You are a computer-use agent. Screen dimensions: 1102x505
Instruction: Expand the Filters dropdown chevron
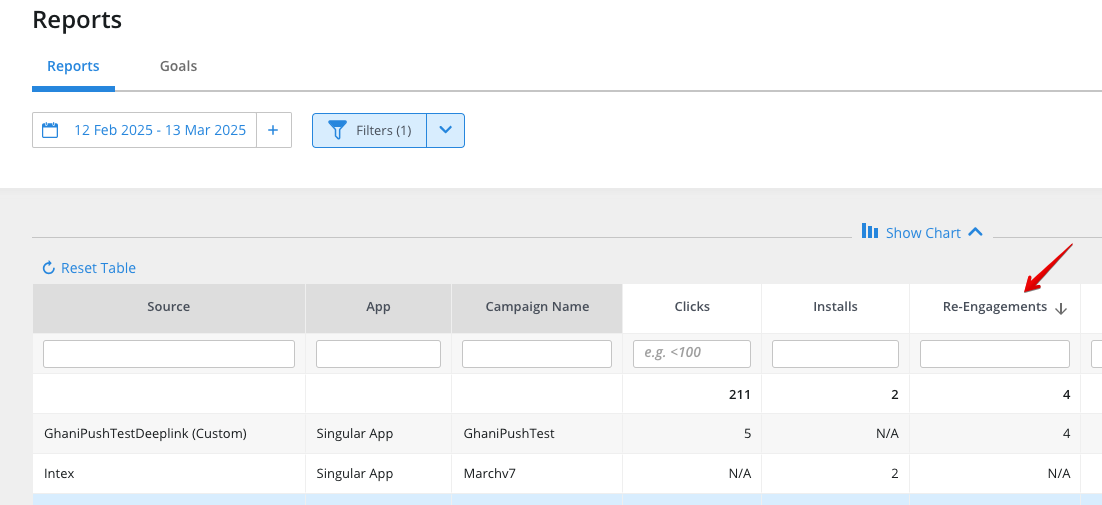[x=446, y=130]
